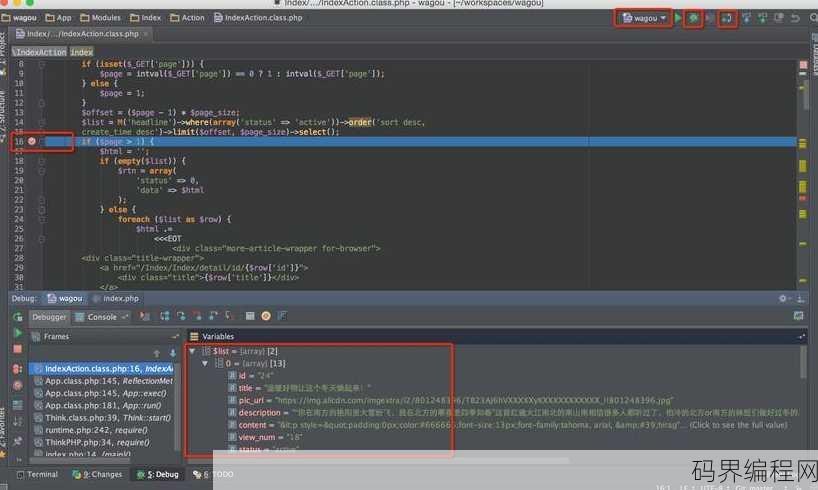Collapse code fold at line 8

click(42, 64)
